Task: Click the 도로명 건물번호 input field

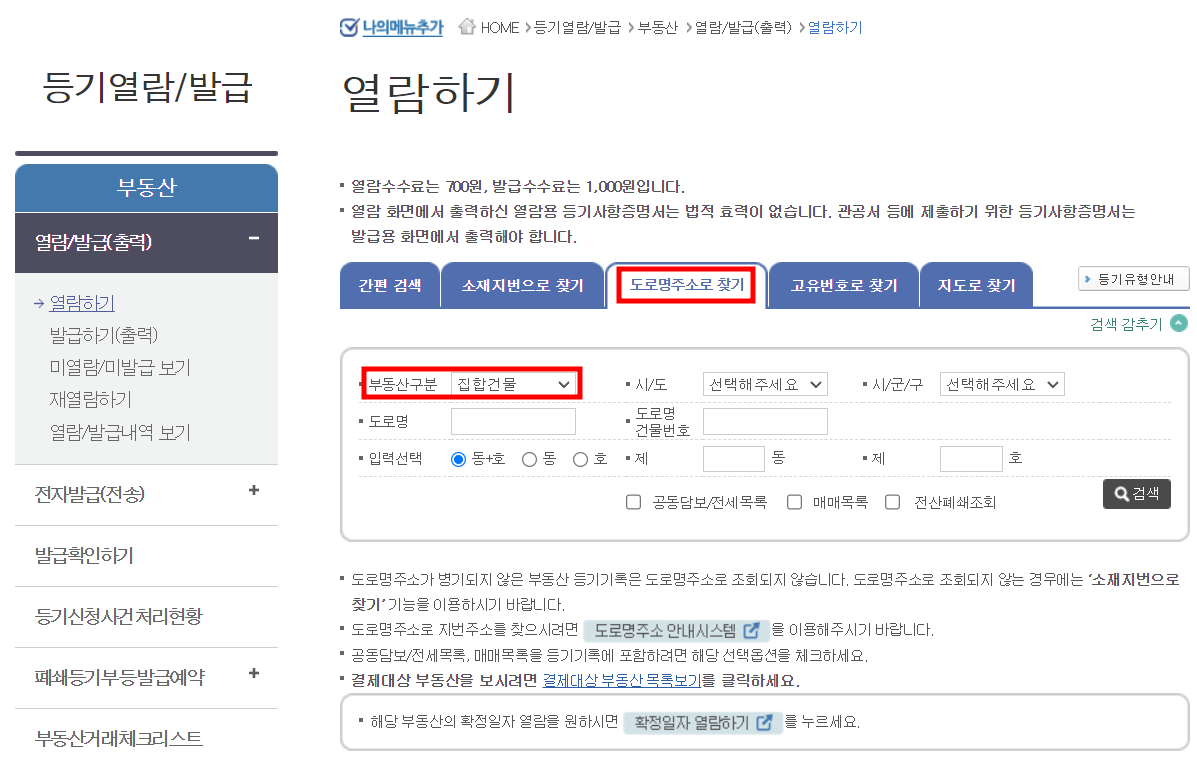Action: 765,421
